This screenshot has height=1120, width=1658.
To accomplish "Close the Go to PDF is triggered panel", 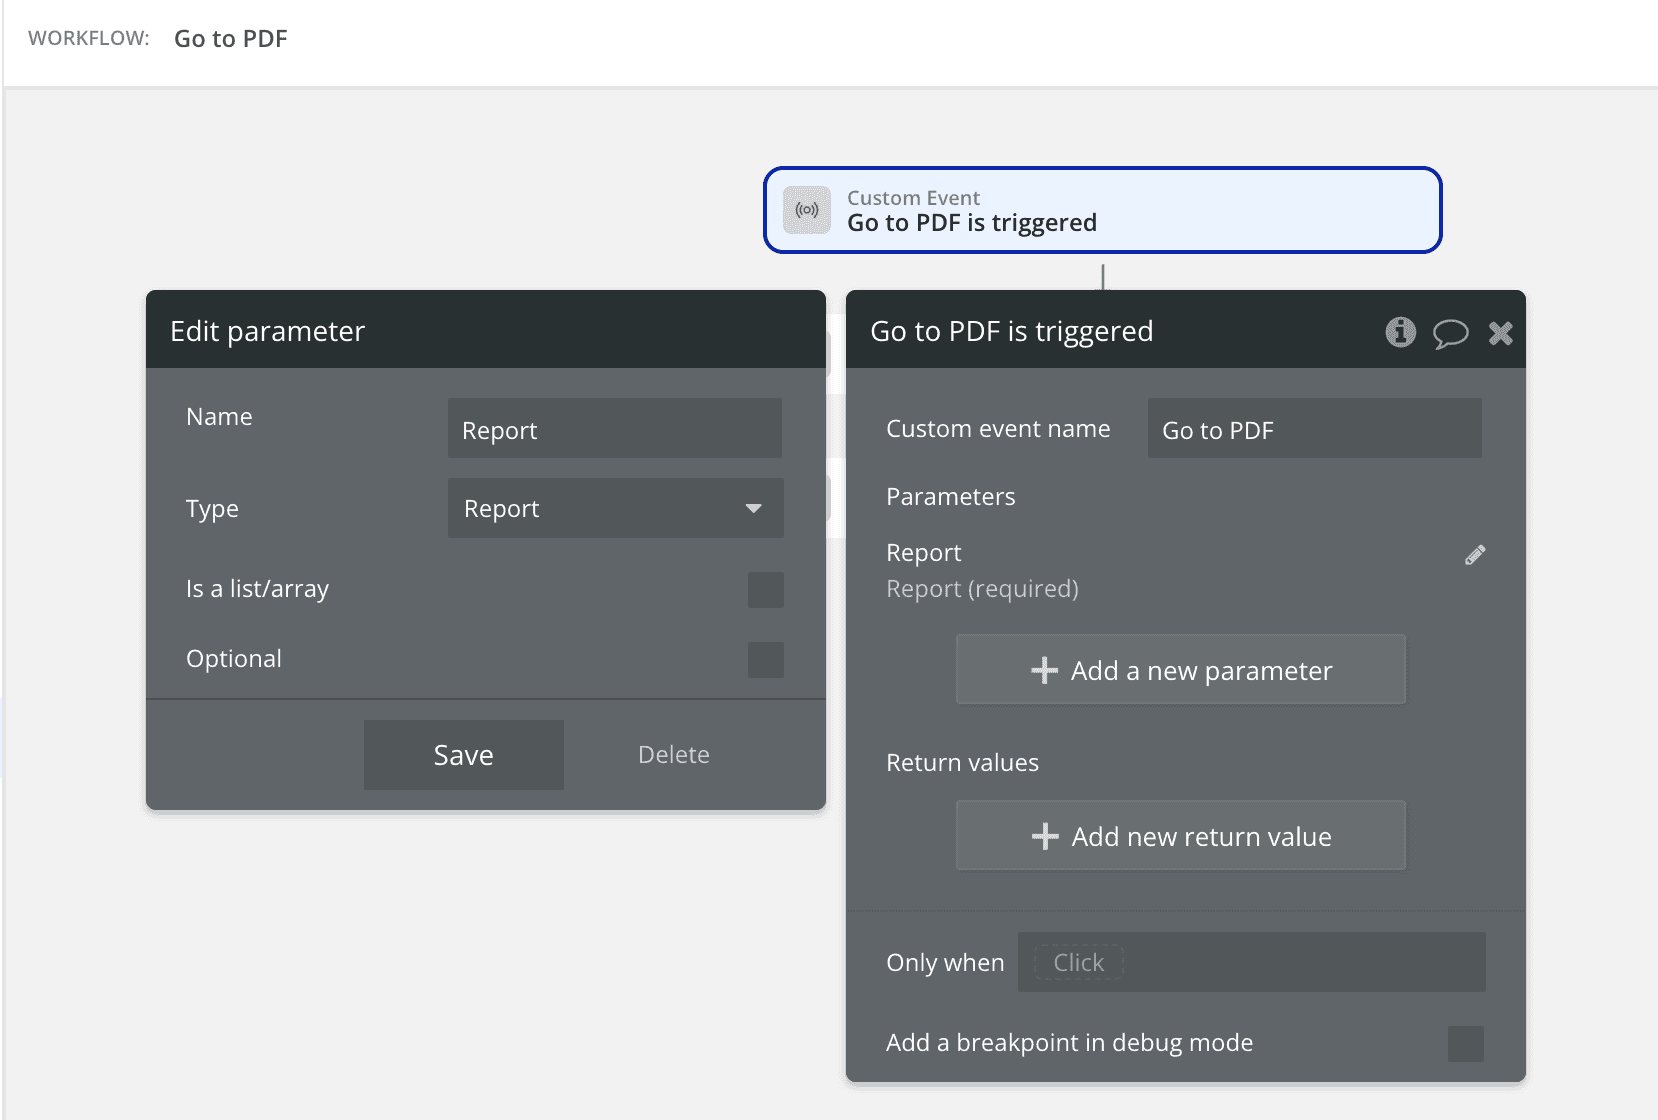I will point(1500,333).
